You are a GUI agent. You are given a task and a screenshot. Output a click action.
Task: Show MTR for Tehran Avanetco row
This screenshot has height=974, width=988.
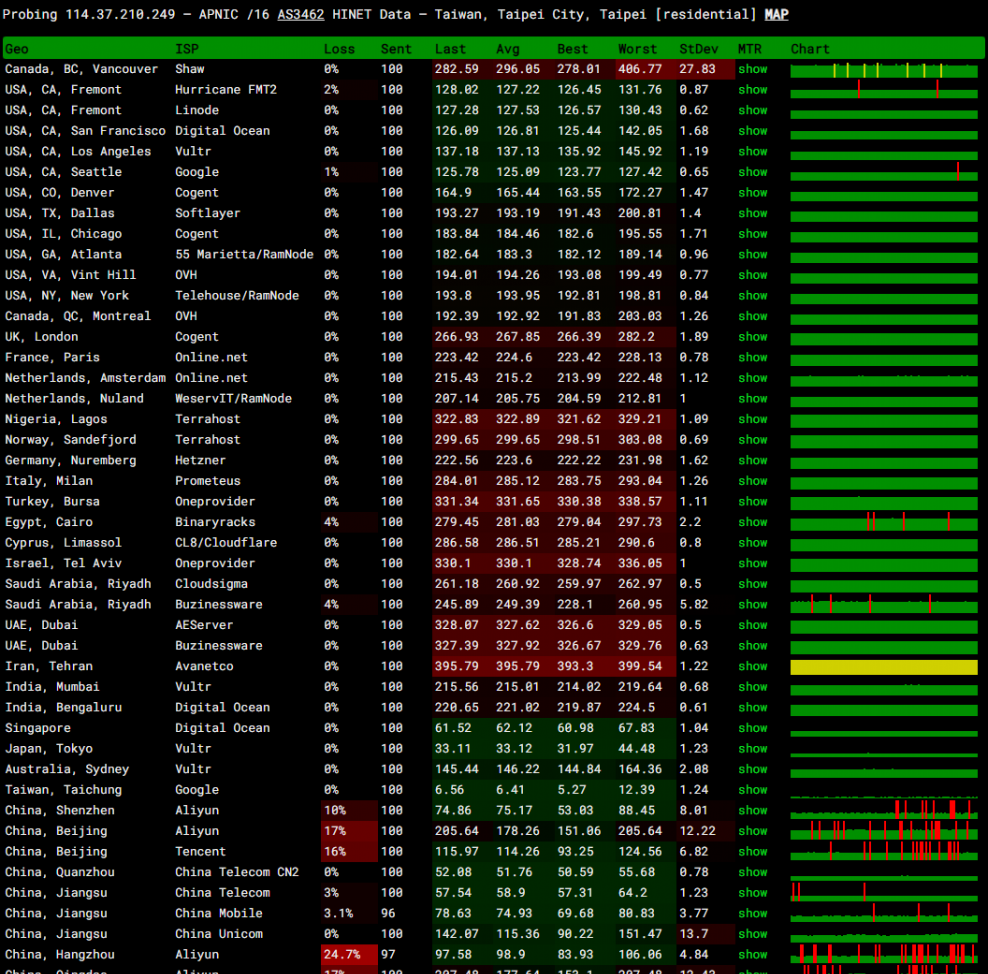752,666
